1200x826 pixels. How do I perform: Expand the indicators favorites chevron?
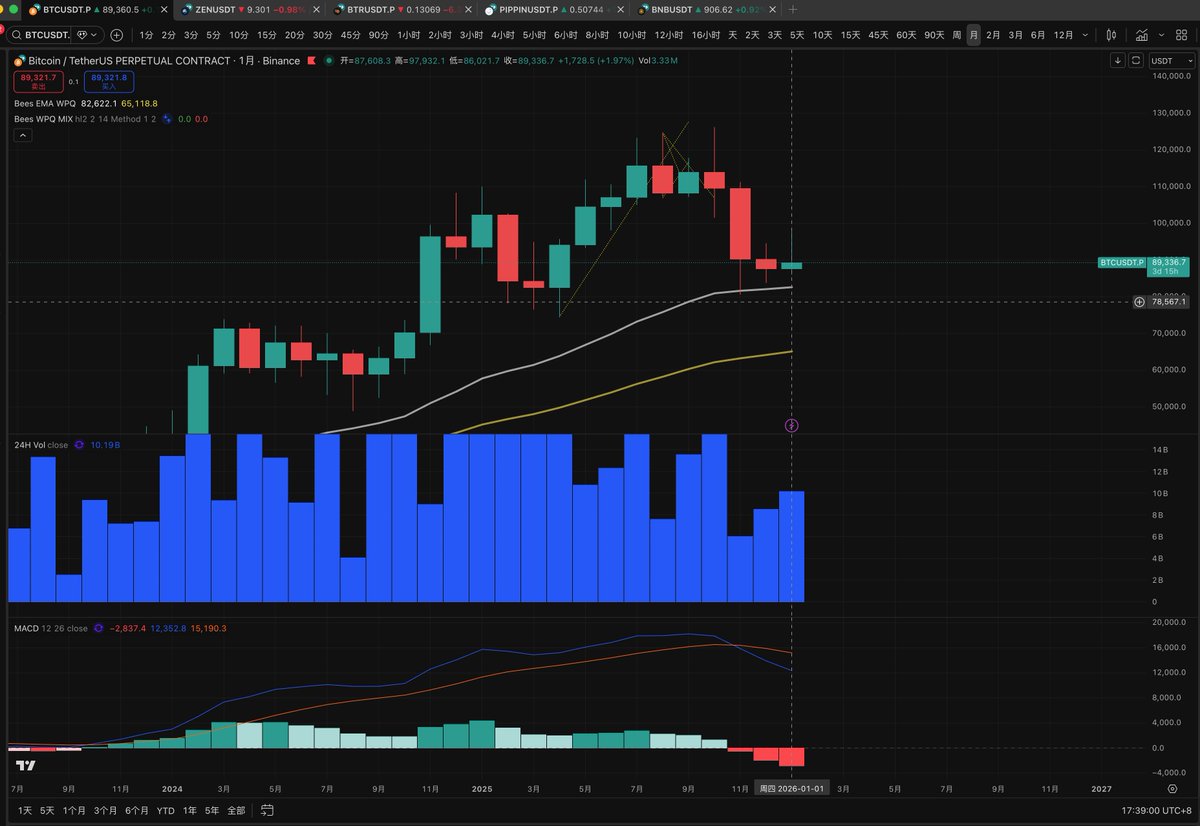tap(1161, 35)
